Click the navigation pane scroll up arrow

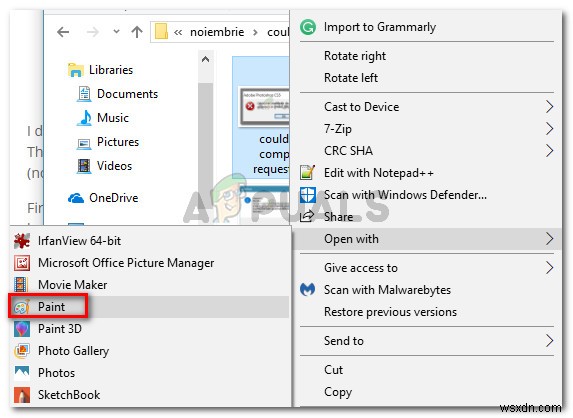(x=205, y=59)
